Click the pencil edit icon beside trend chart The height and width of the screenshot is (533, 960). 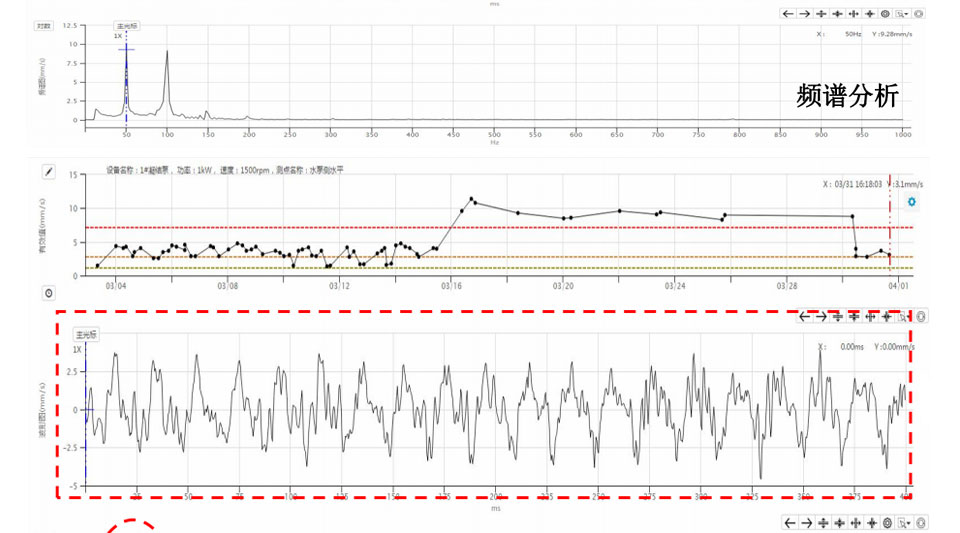pyautogui.click(x=48, y=172)
